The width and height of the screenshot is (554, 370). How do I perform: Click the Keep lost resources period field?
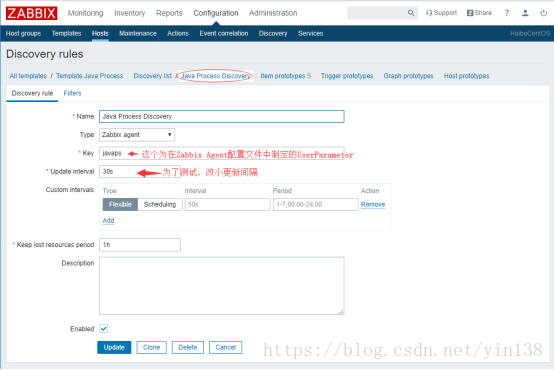point(140,245)
